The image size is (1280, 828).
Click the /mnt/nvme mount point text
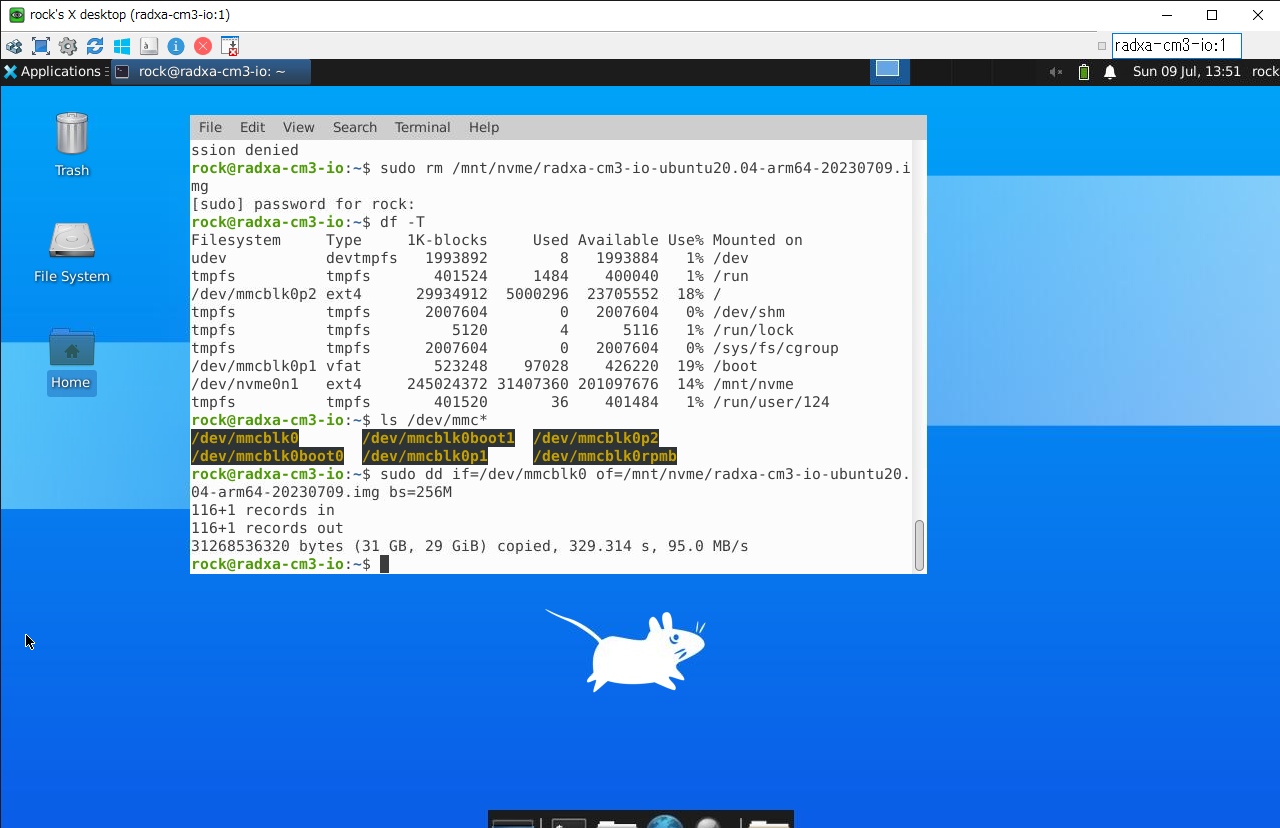point(753,384)
